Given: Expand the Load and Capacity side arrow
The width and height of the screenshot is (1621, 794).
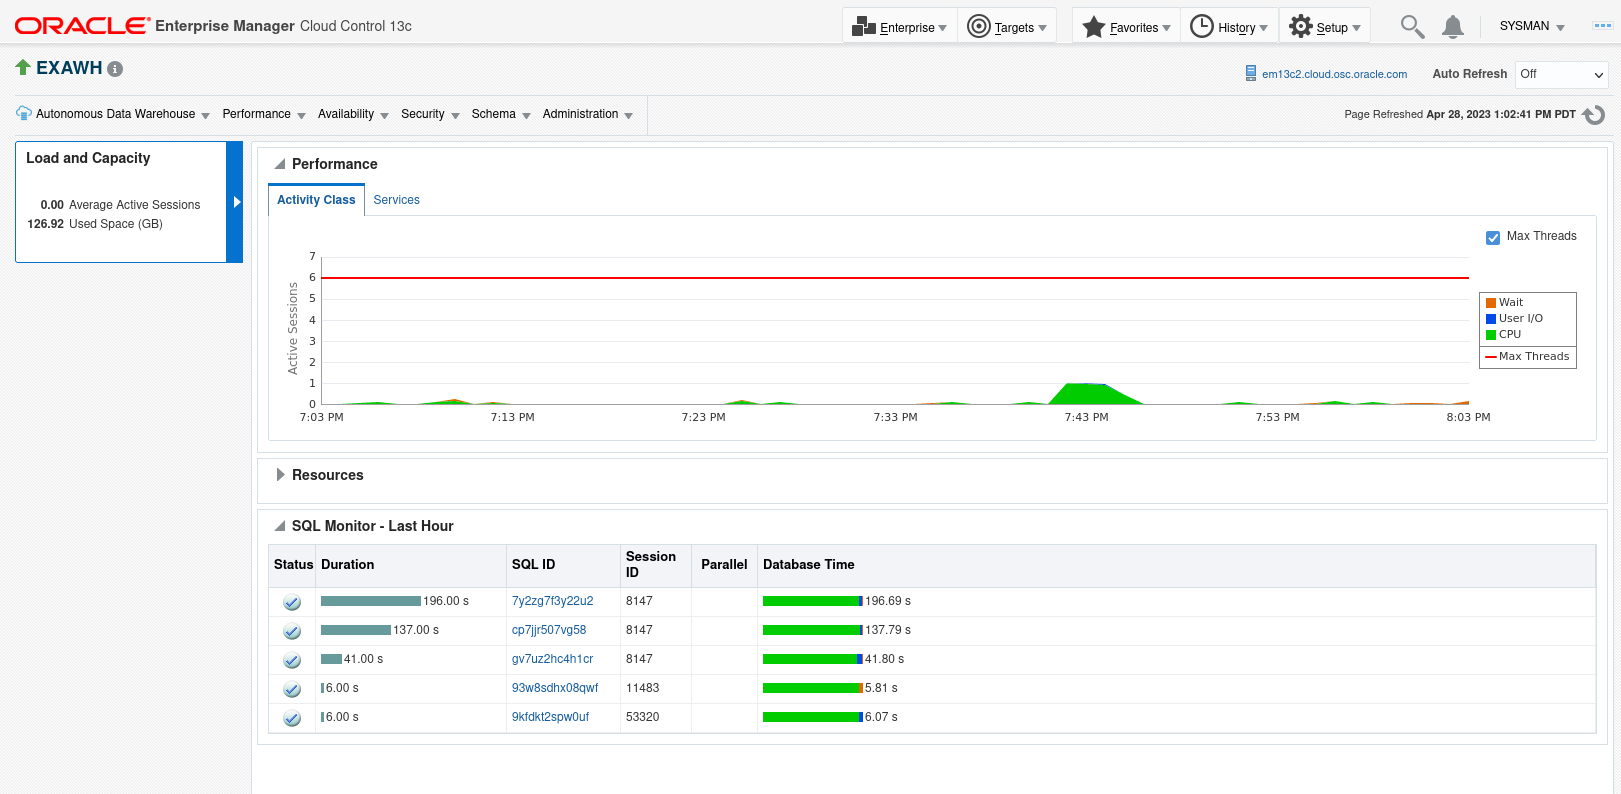Looking at the screenshot, I should pos(236,202).
